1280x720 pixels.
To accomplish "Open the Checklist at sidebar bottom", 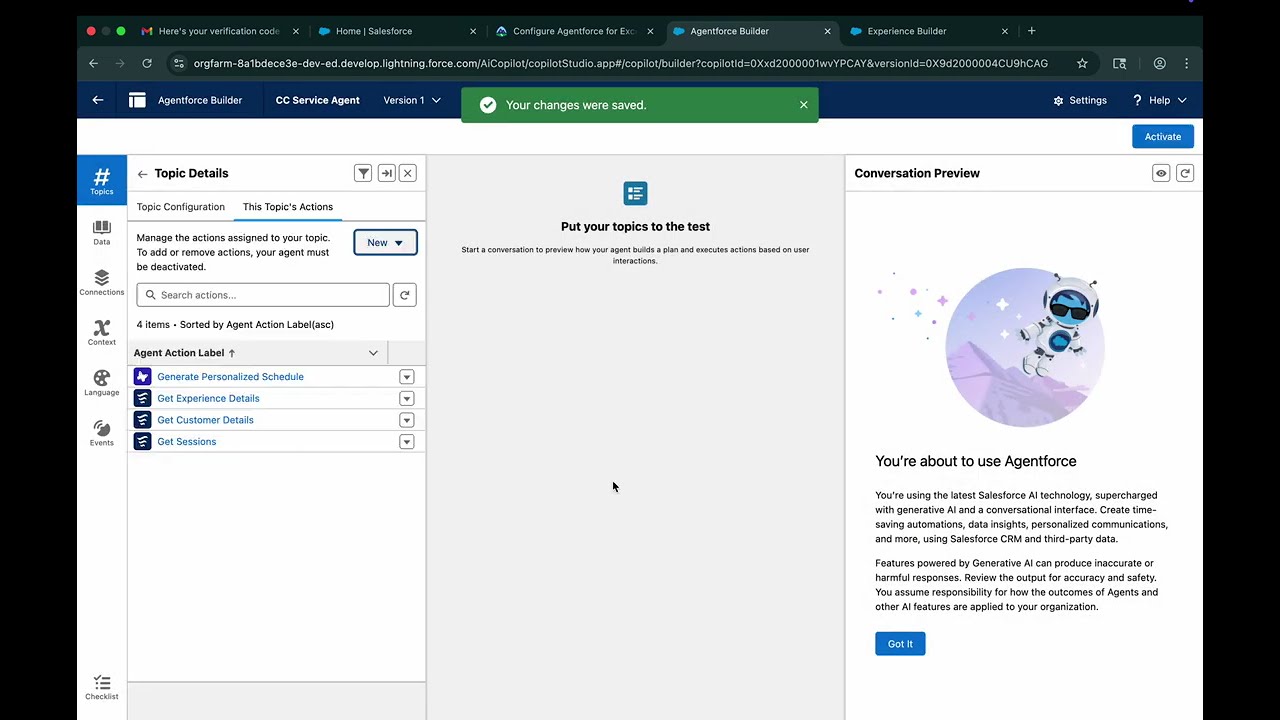I will (102, 687).
